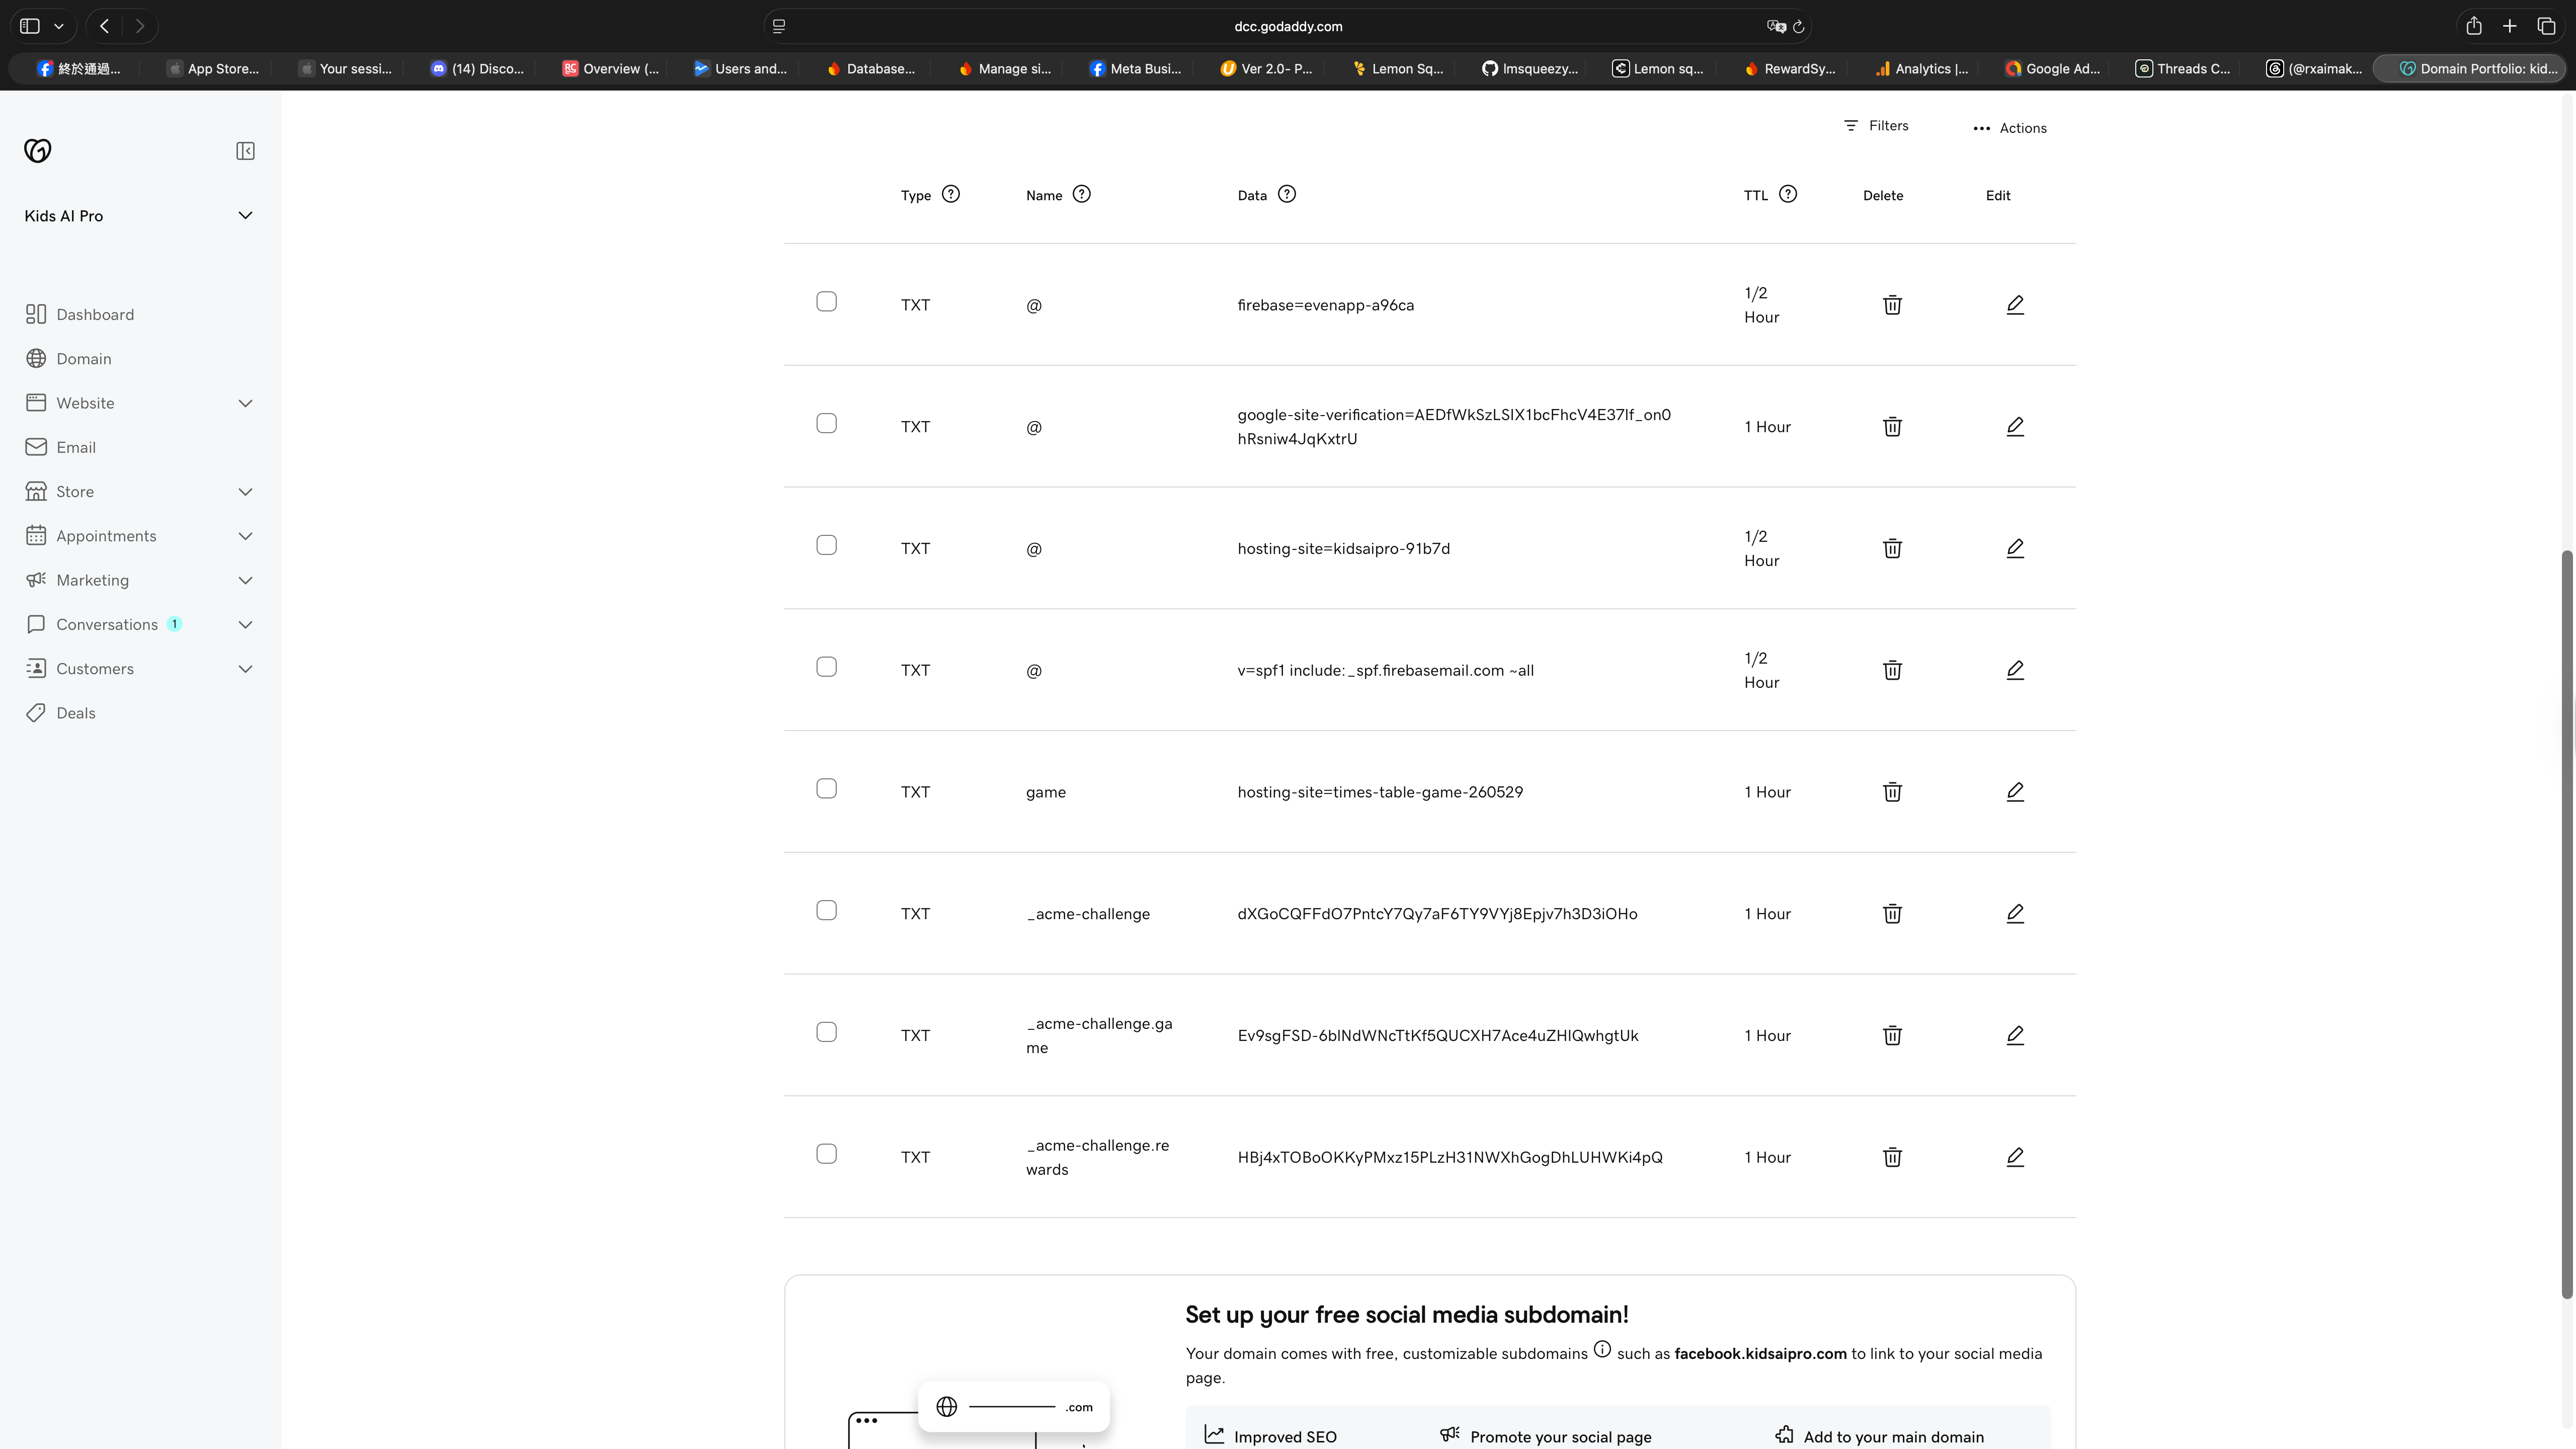Collapse the left sidebar panel
Image resolution: width=2576 pixels, height=1449 pixels.
(x=245, y=151)
